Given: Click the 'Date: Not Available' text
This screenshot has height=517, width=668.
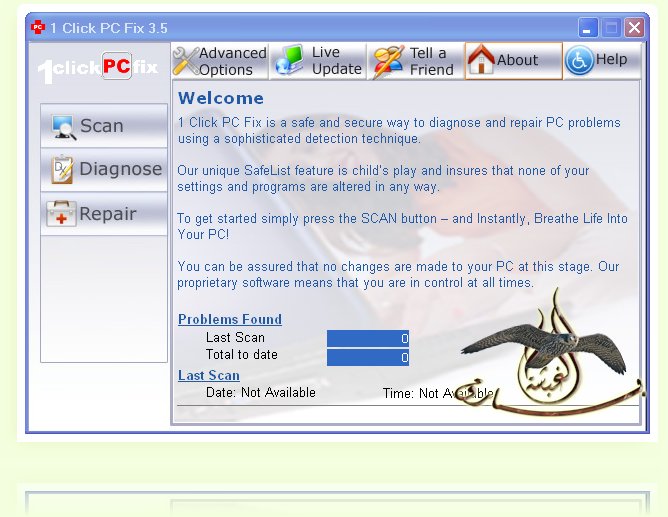Looking at the screenshot, I should point(261,392).
